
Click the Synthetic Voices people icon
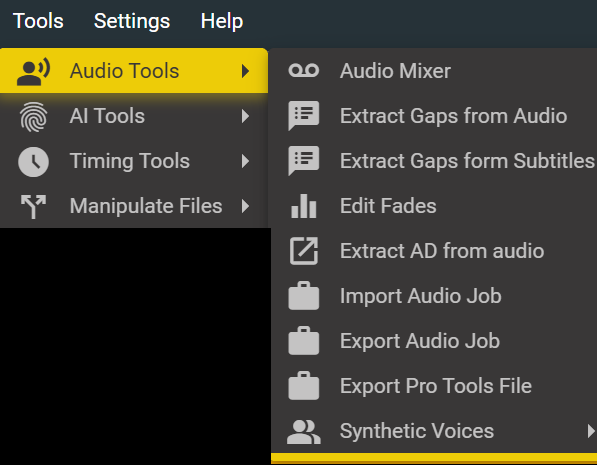(x=303, y=432)
